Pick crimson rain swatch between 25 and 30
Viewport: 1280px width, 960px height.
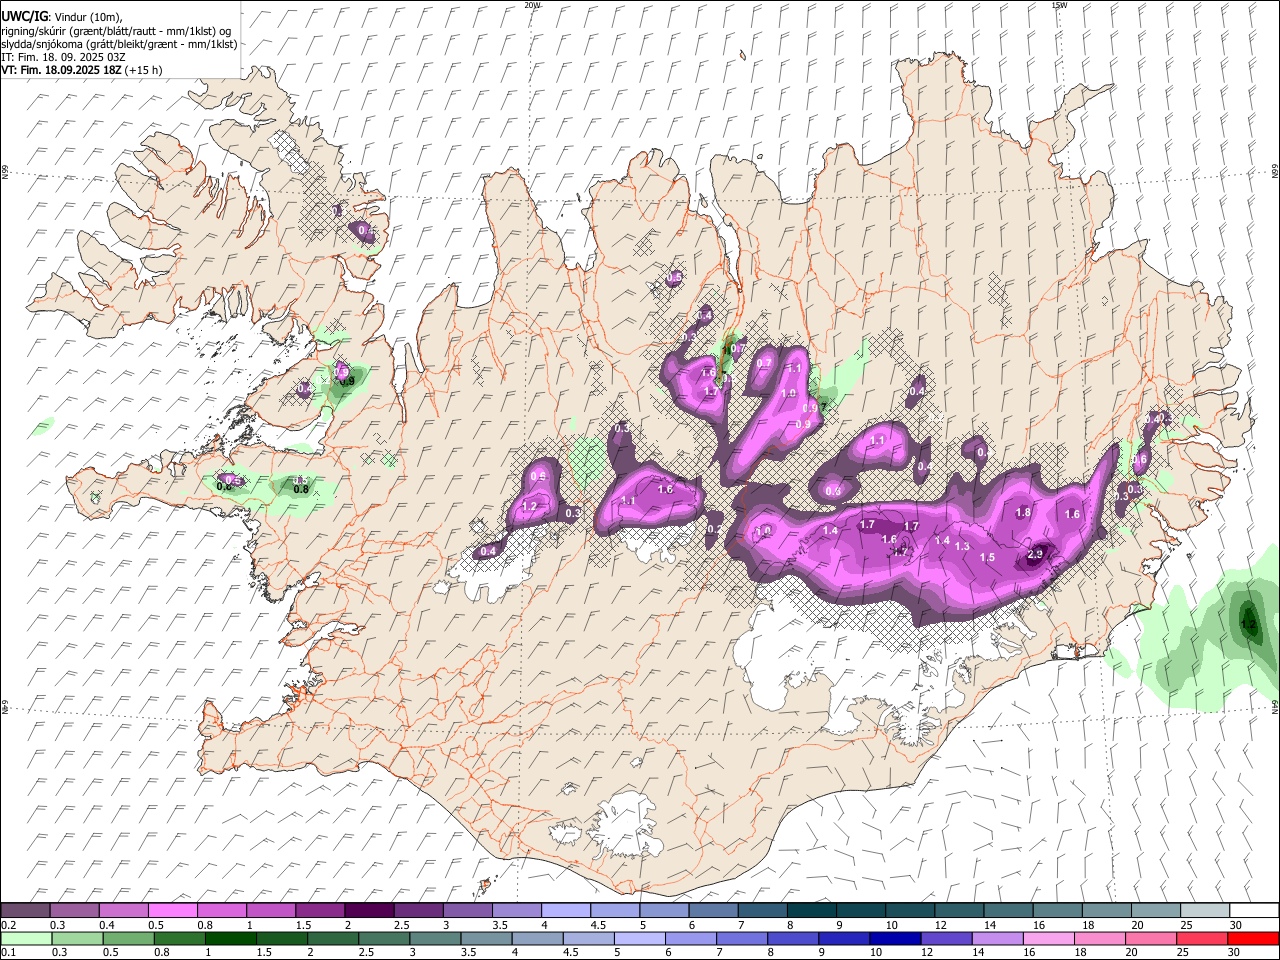pos(1202,938)
